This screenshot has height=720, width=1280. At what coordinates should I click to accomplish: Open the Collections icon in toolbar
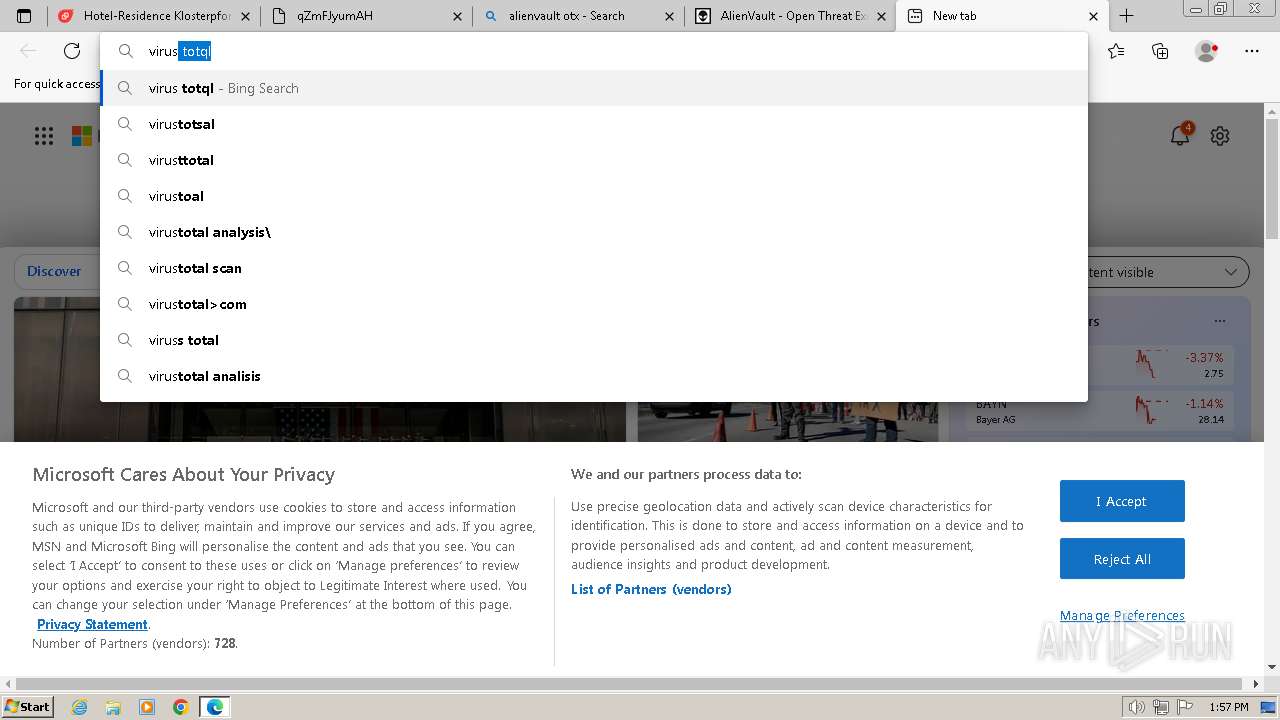1160,51
